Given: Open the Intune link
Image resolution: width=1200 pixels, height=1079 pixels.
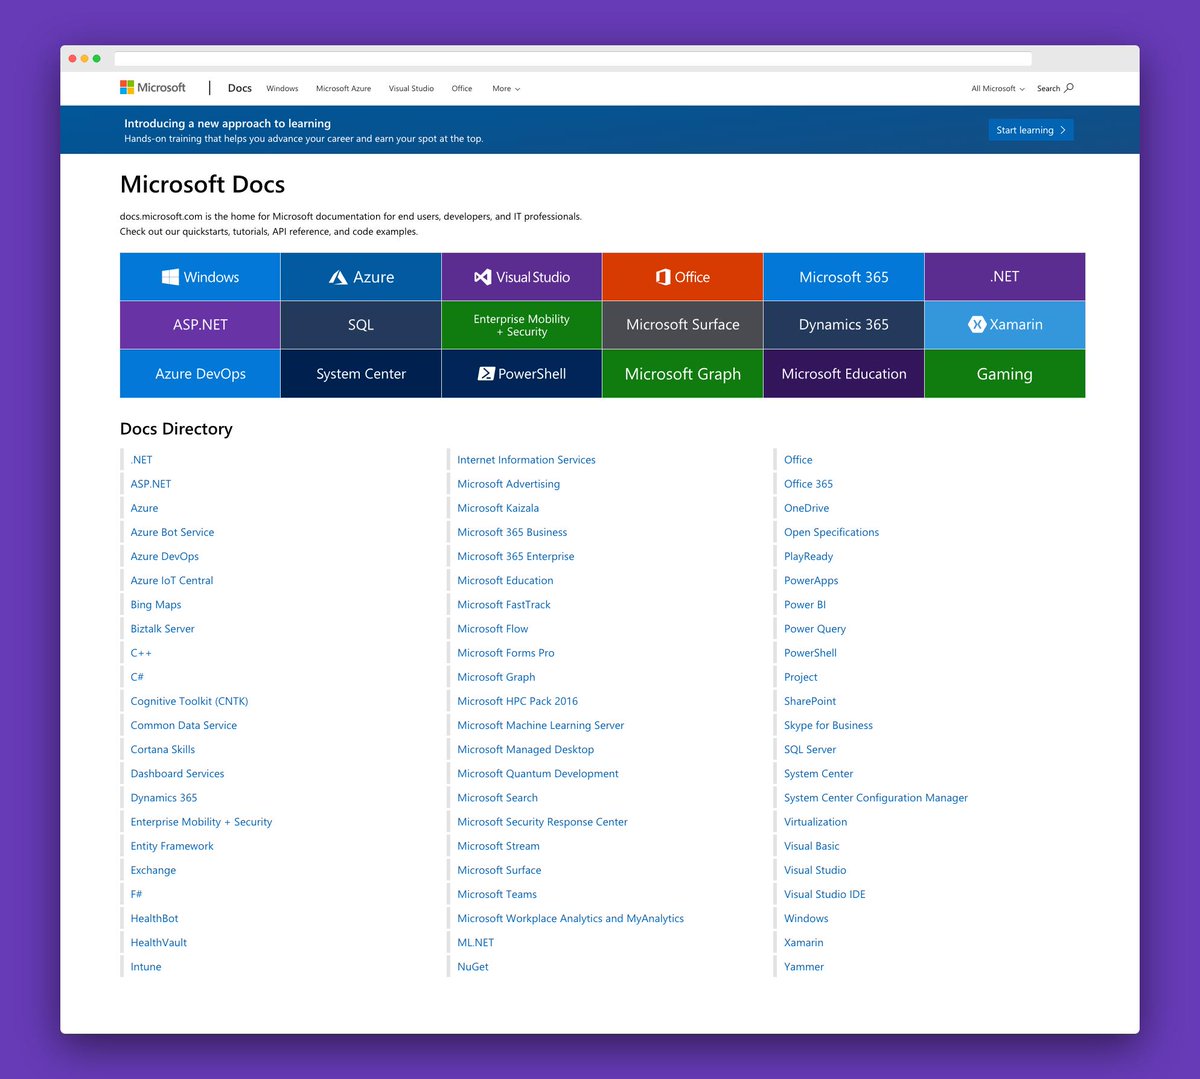Looking at the screenshot, I should click(146, 967).
